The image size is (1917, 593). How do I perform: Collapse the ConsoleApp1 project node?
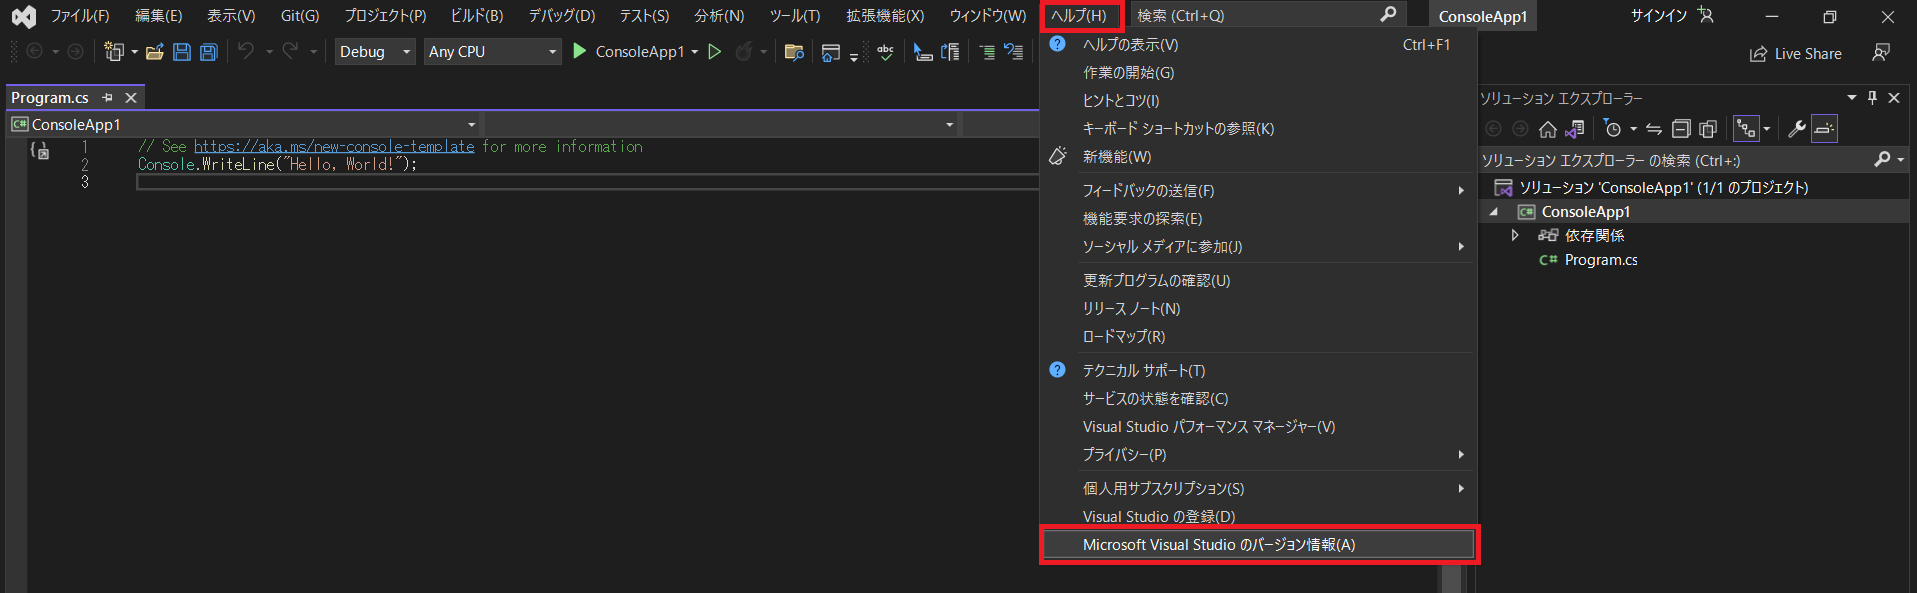pos(1494,212)
